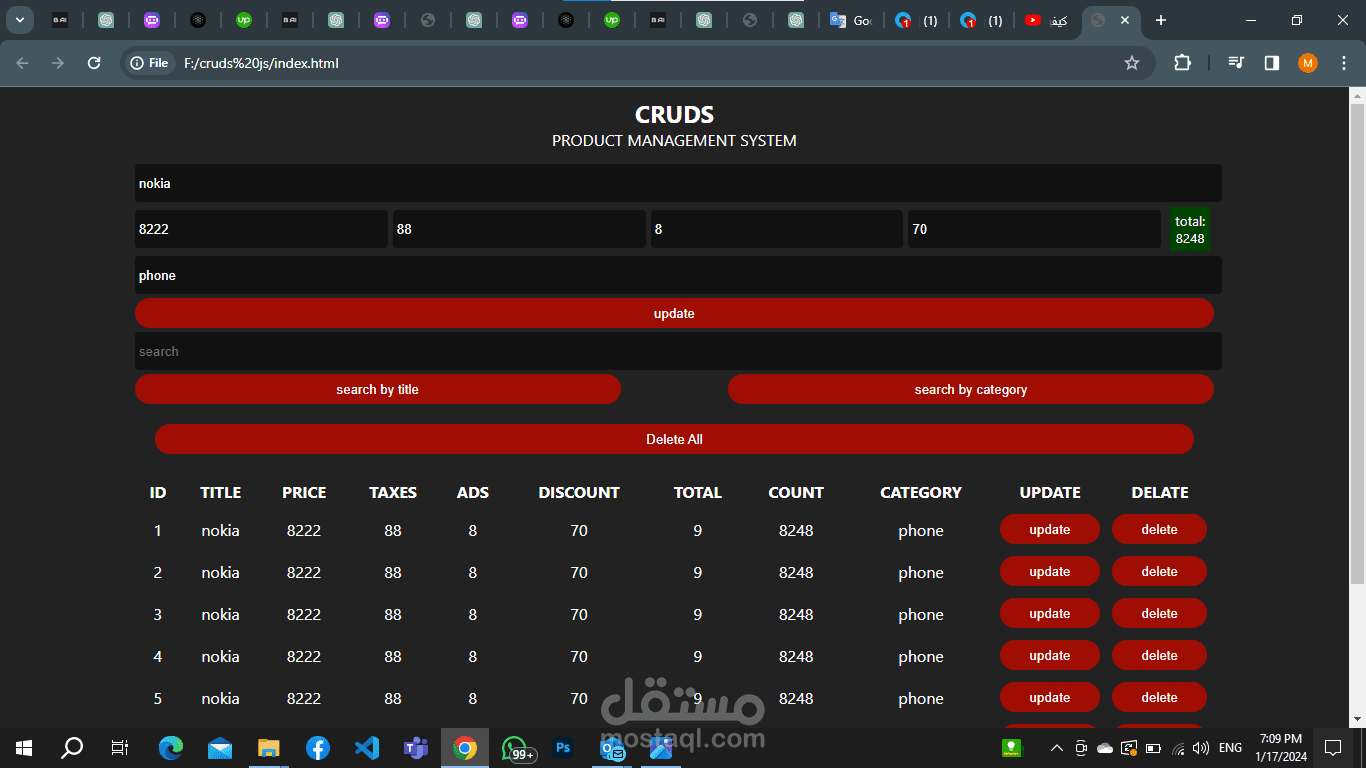Click the address bar URL text
The image size is (1366, 768).
261,63
